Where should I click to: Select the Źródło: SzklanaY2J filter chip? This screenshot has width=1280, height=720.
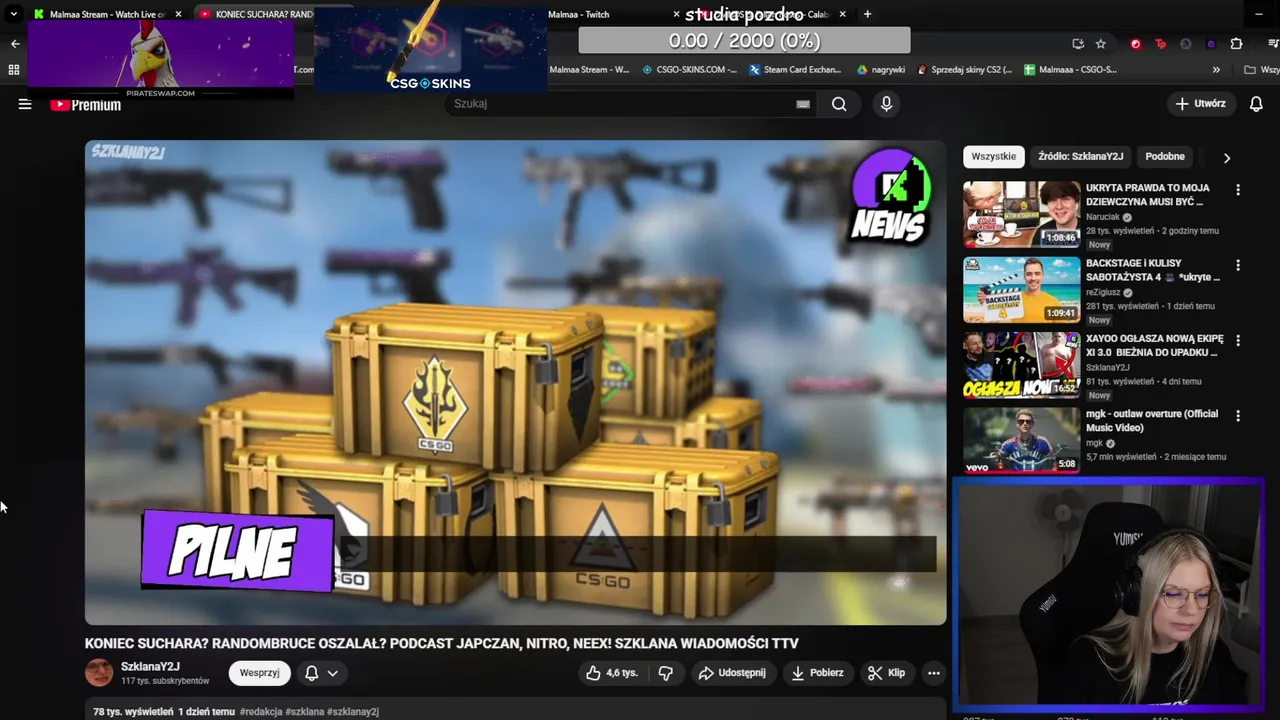1080,156
